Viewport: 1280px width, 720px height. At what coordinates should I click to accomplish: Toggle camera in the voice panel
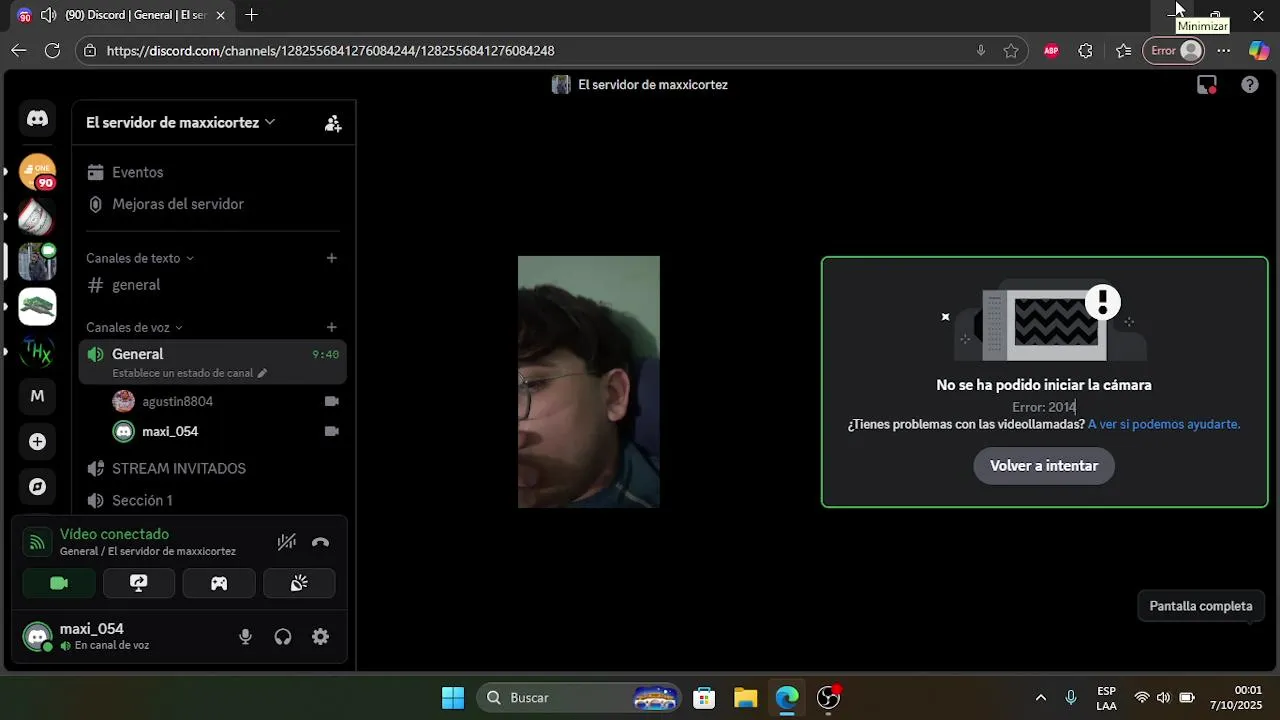pyautogui.click(x=59, y=583)
